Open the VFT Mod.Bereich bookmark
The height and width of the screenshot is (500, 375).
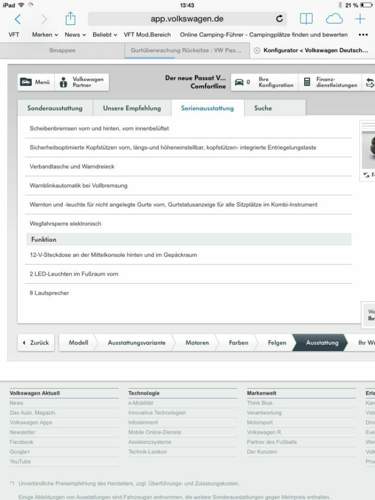point(147,35)
